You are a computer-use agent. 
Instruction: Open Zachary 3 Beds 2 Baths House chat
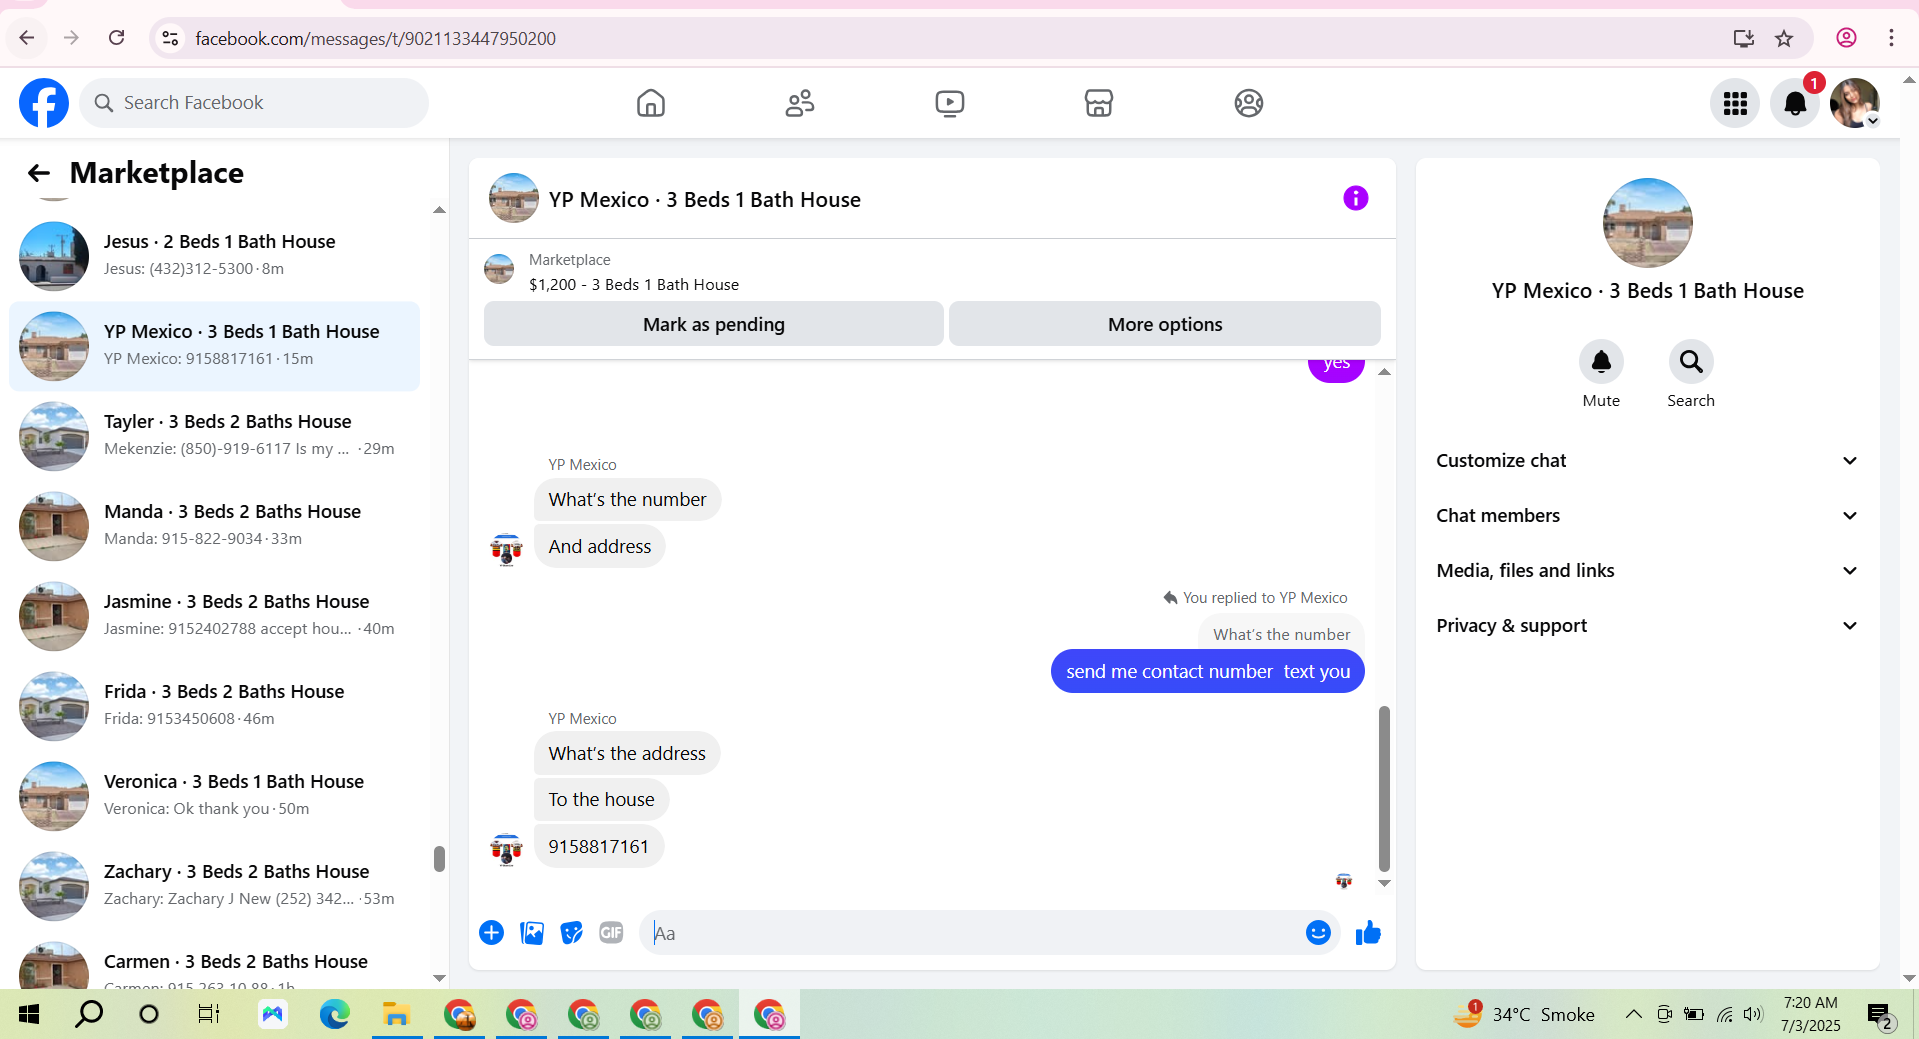[215, 886]
